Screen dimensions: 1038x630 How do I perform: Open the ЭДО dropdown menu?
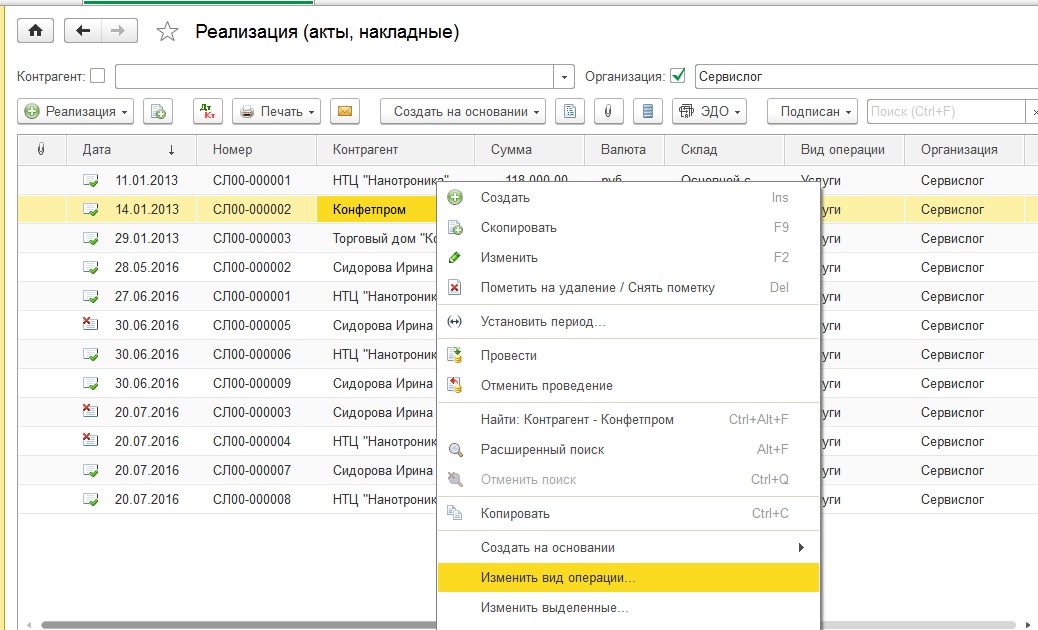(709, 111)
